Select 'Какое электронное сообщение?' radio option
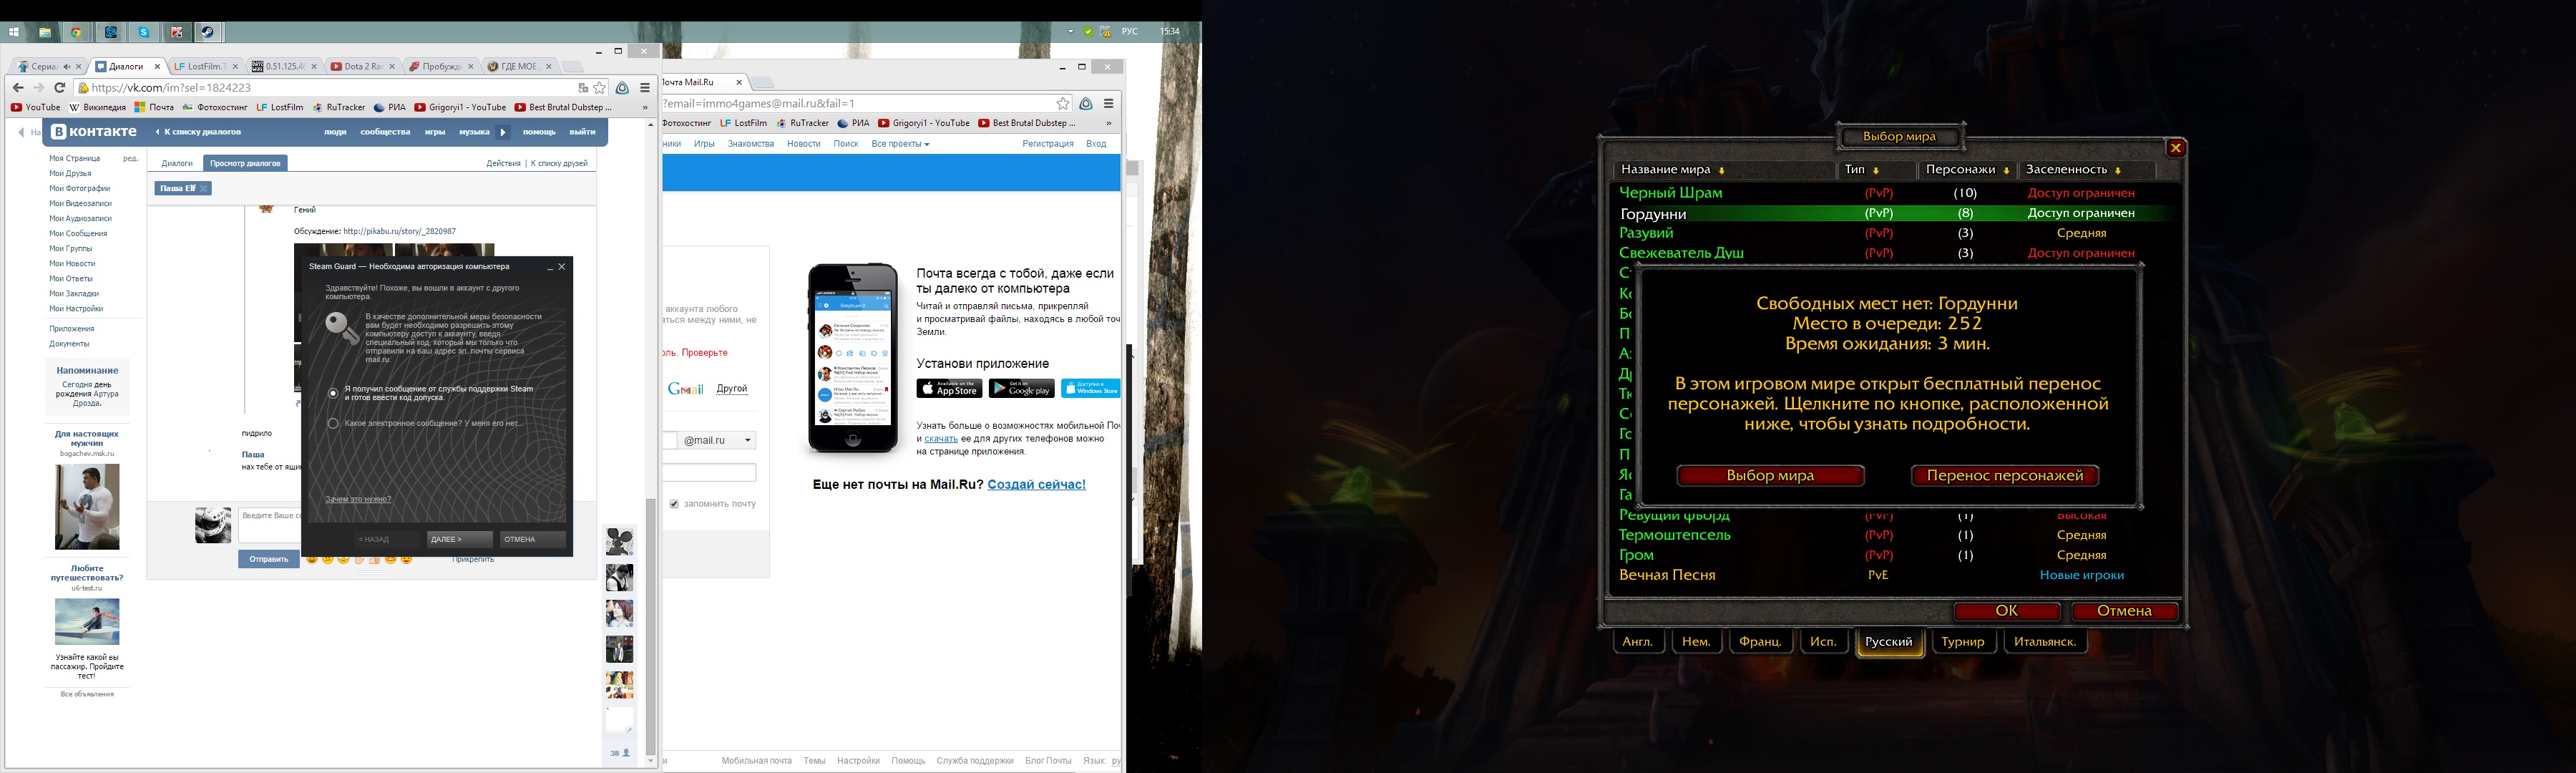Image resolution: width=2576 pixels, height=773 pixels. click(334, 423)
